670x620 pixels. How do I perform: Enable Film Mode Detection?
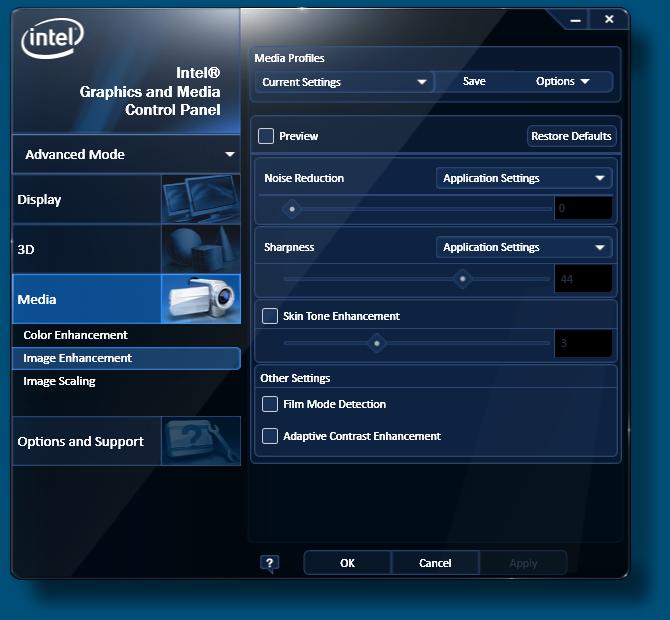click(x=270, y=404)
